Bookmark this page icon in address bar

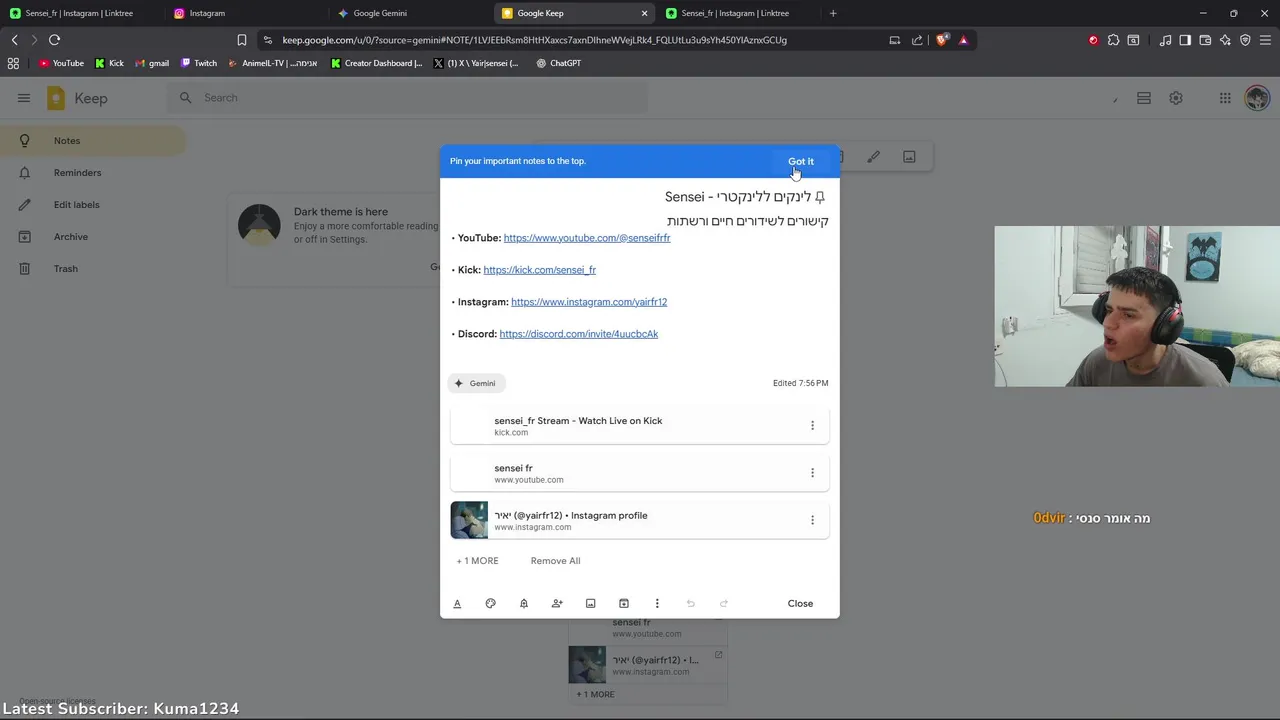click(241, 40)
